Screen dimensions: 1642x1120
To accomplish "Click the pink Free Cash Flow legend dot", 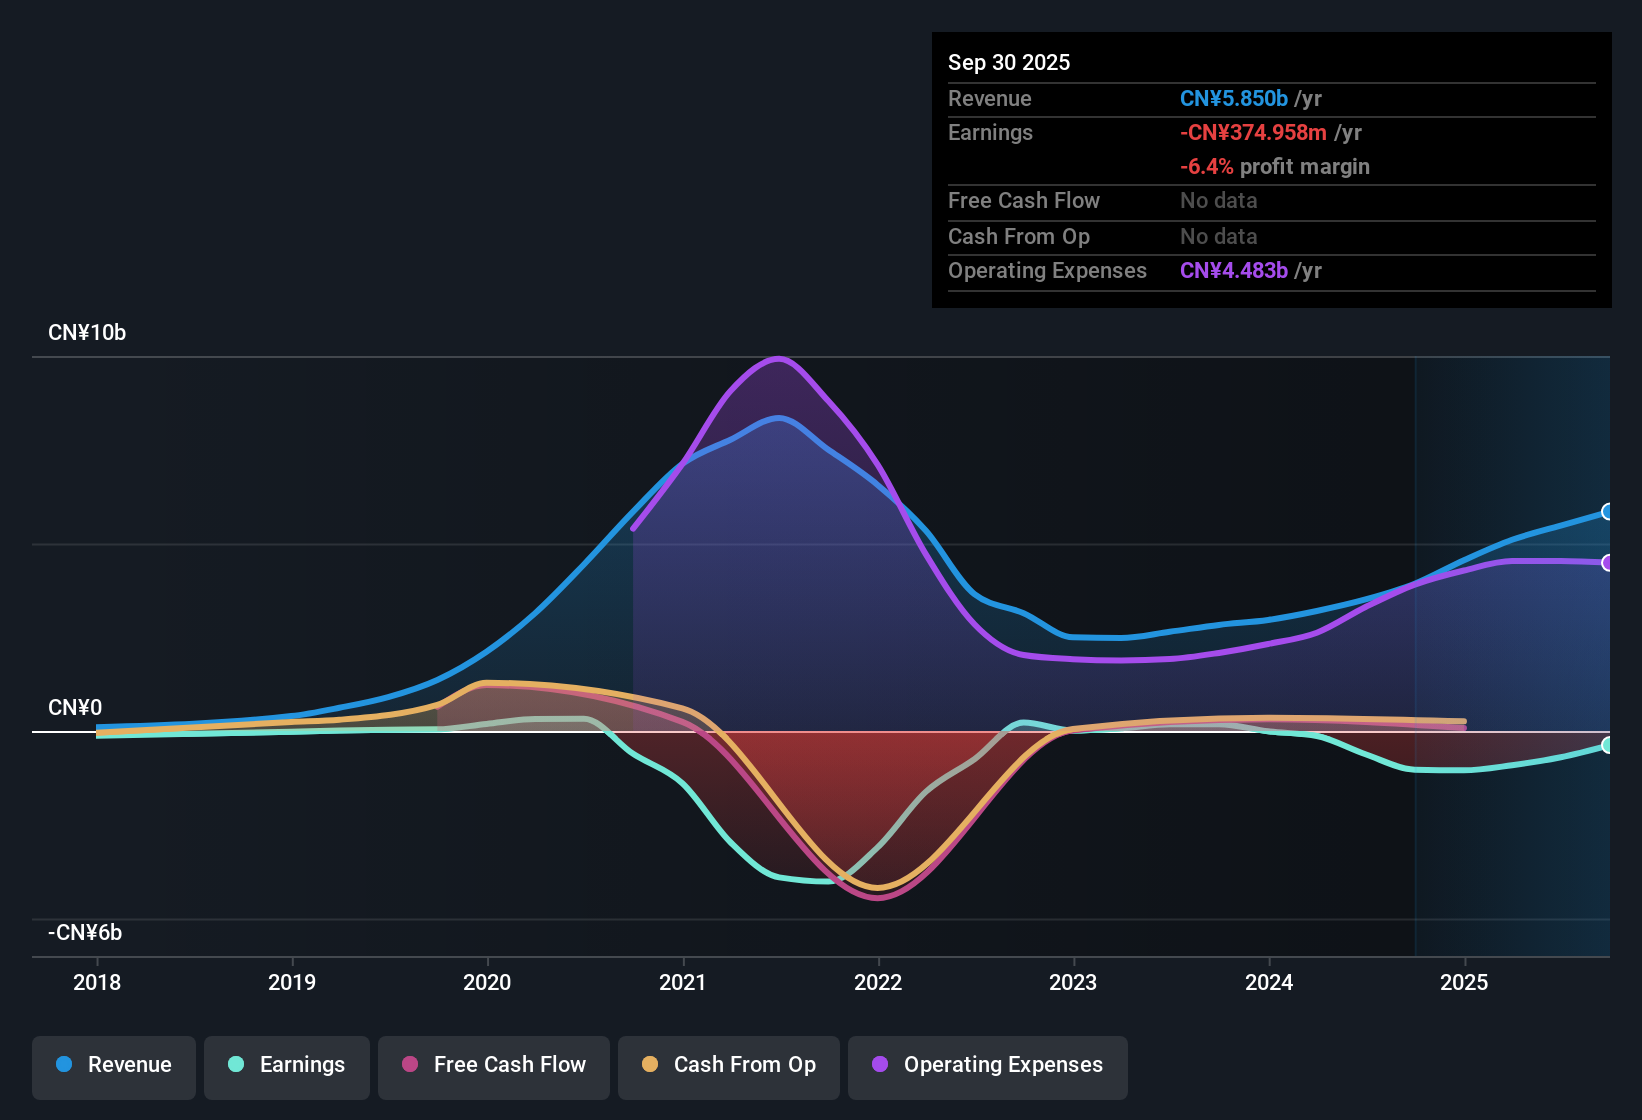I will 410,1065.
